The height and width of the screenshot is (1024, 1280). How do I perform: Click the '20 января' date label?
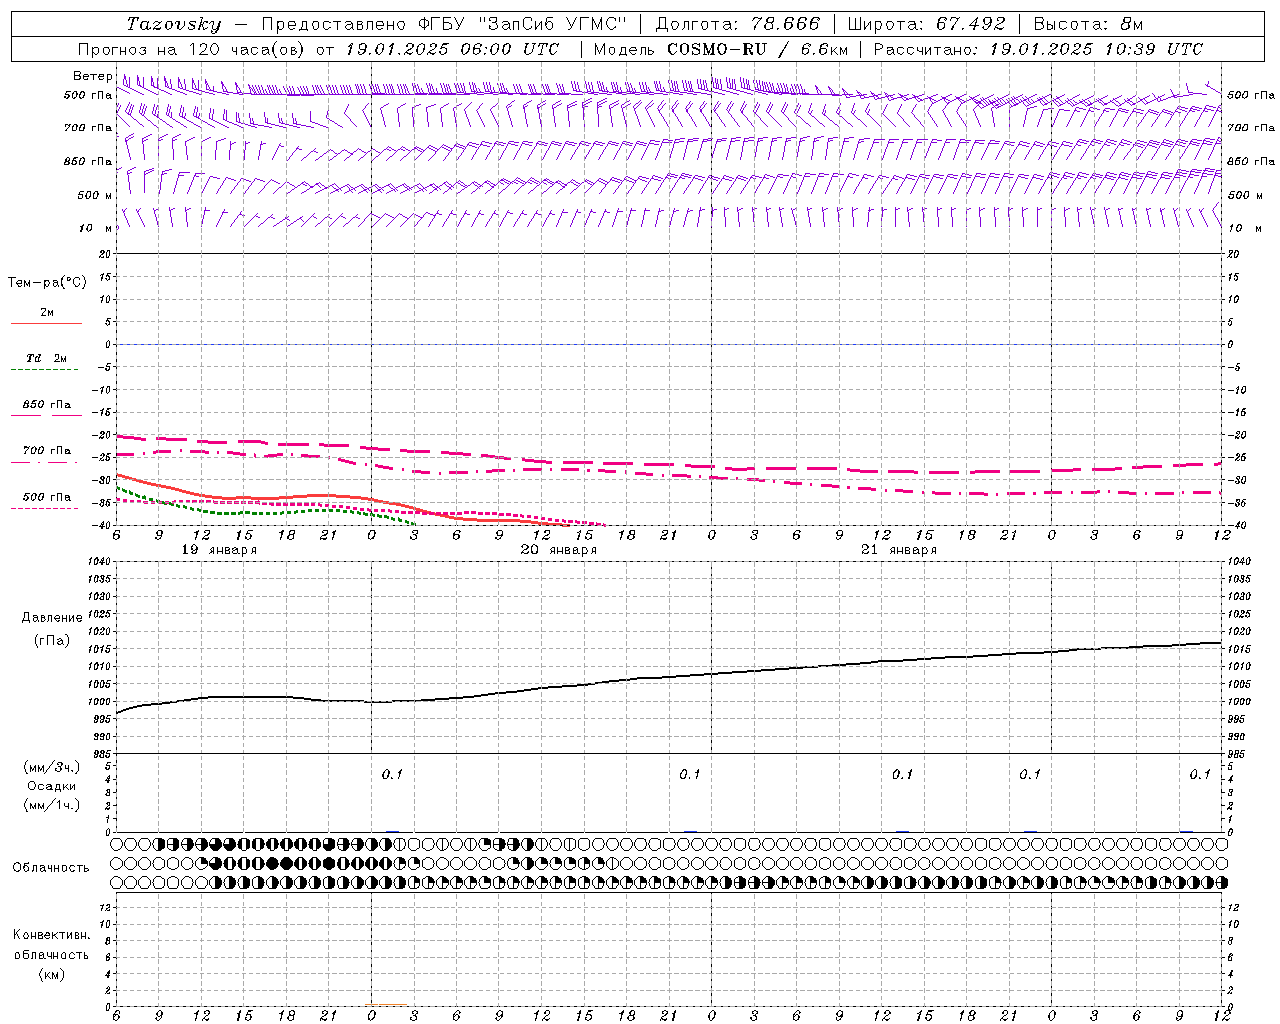pyautogui.click(x=559, y=550)
